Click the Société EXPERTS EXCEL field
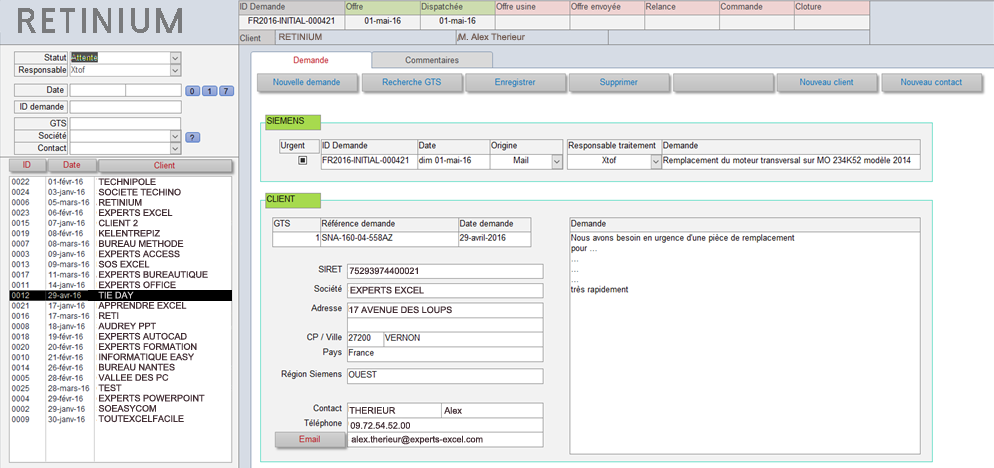This screenshot has width=994, height=468. [445, 291]
